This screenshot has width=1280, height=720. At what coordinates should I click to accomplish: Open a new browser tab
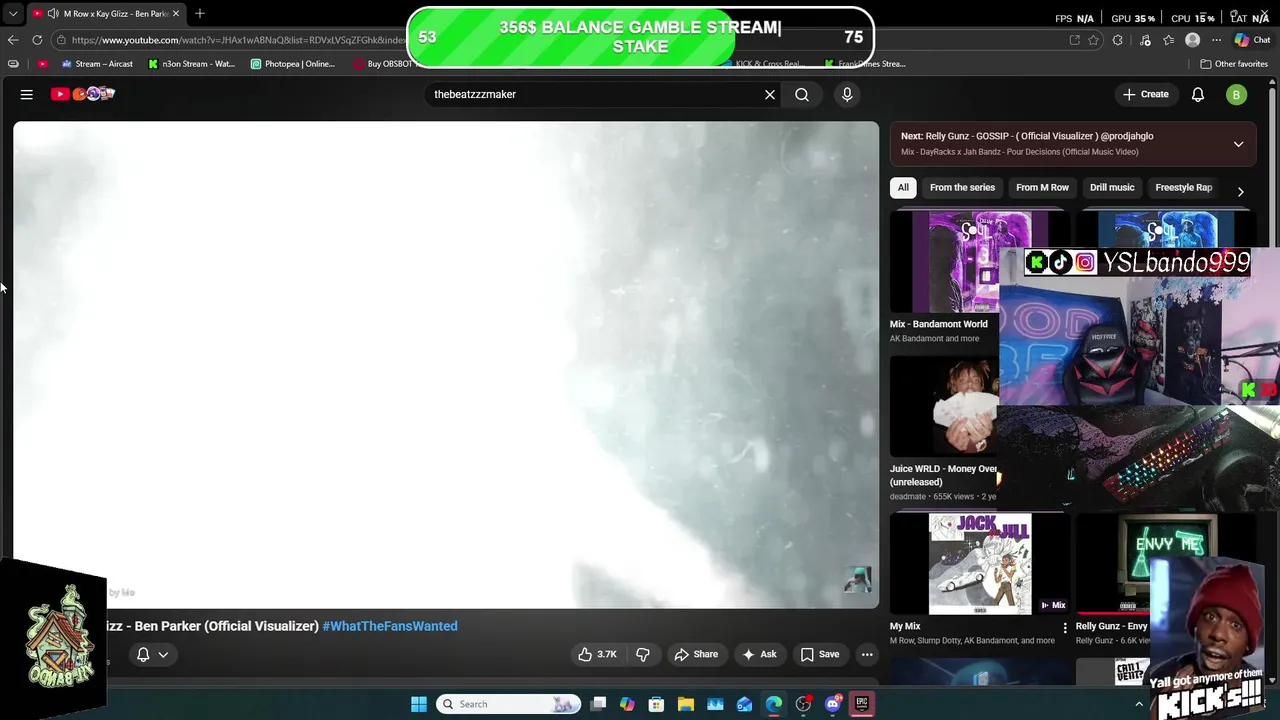200,14
